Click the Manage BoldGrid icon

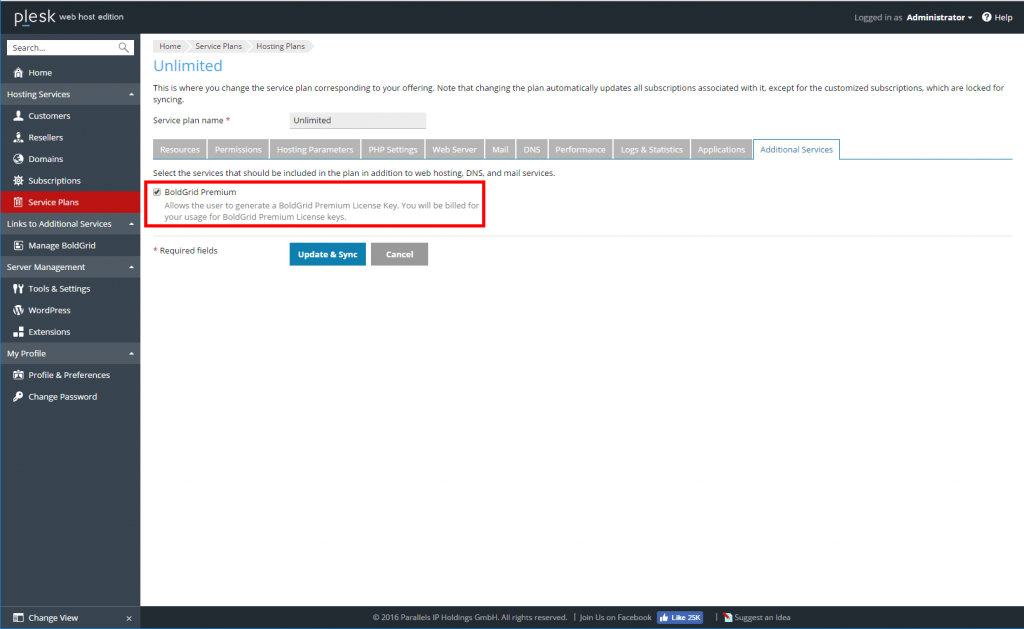[18, 246]
